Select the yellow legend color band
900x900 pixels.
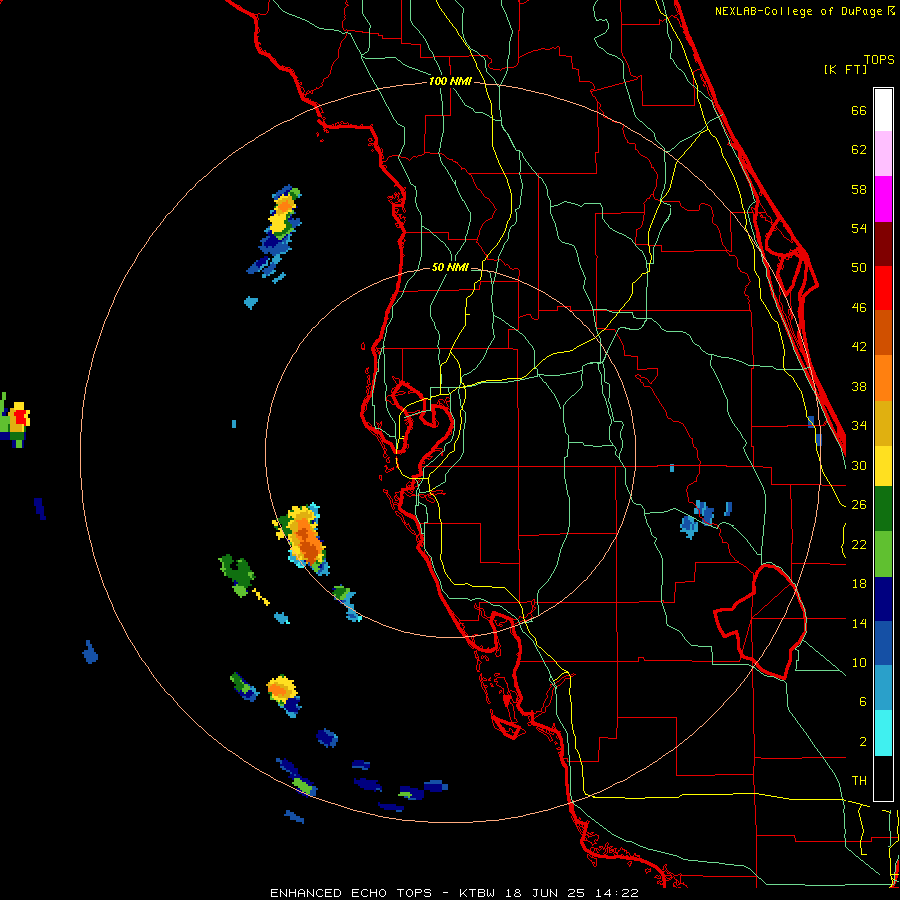(x=883, y=466)
